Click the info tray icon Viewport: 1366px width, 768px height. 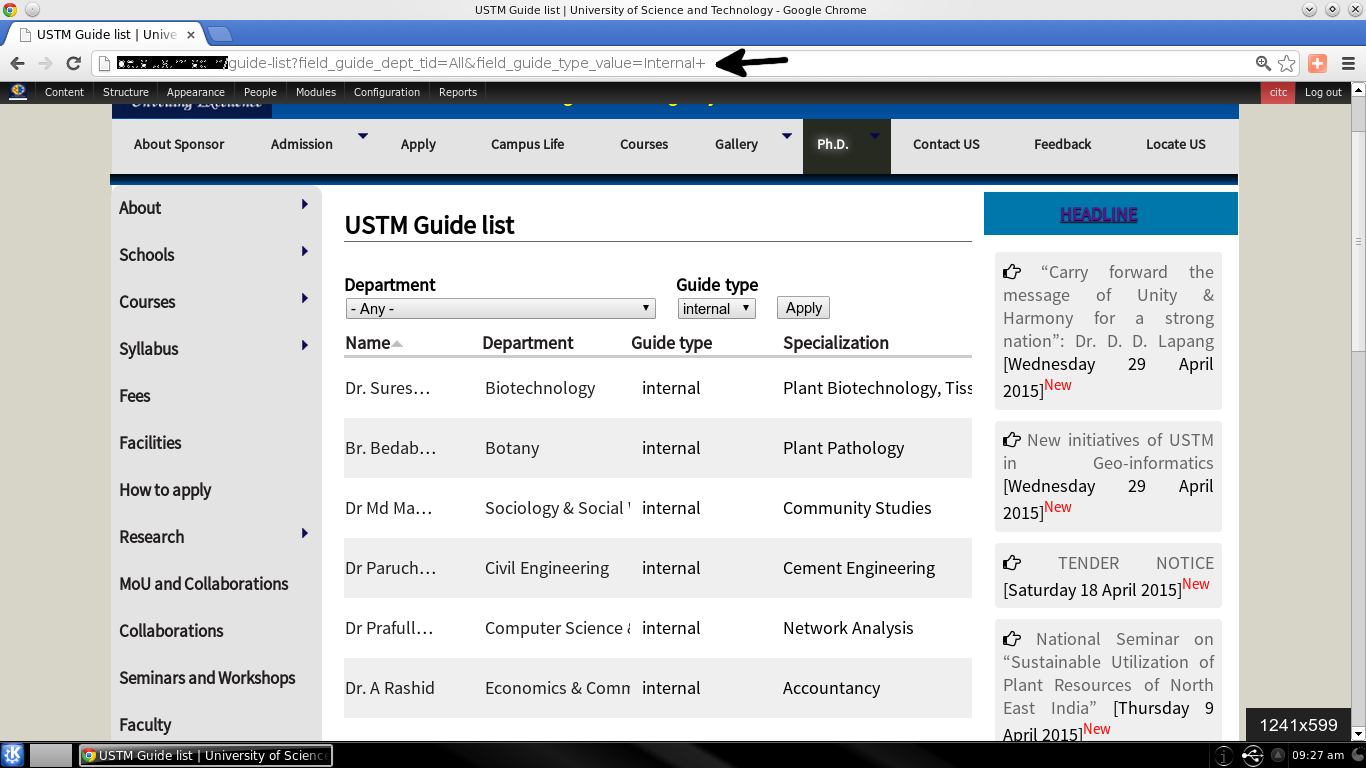point(1225,755)
